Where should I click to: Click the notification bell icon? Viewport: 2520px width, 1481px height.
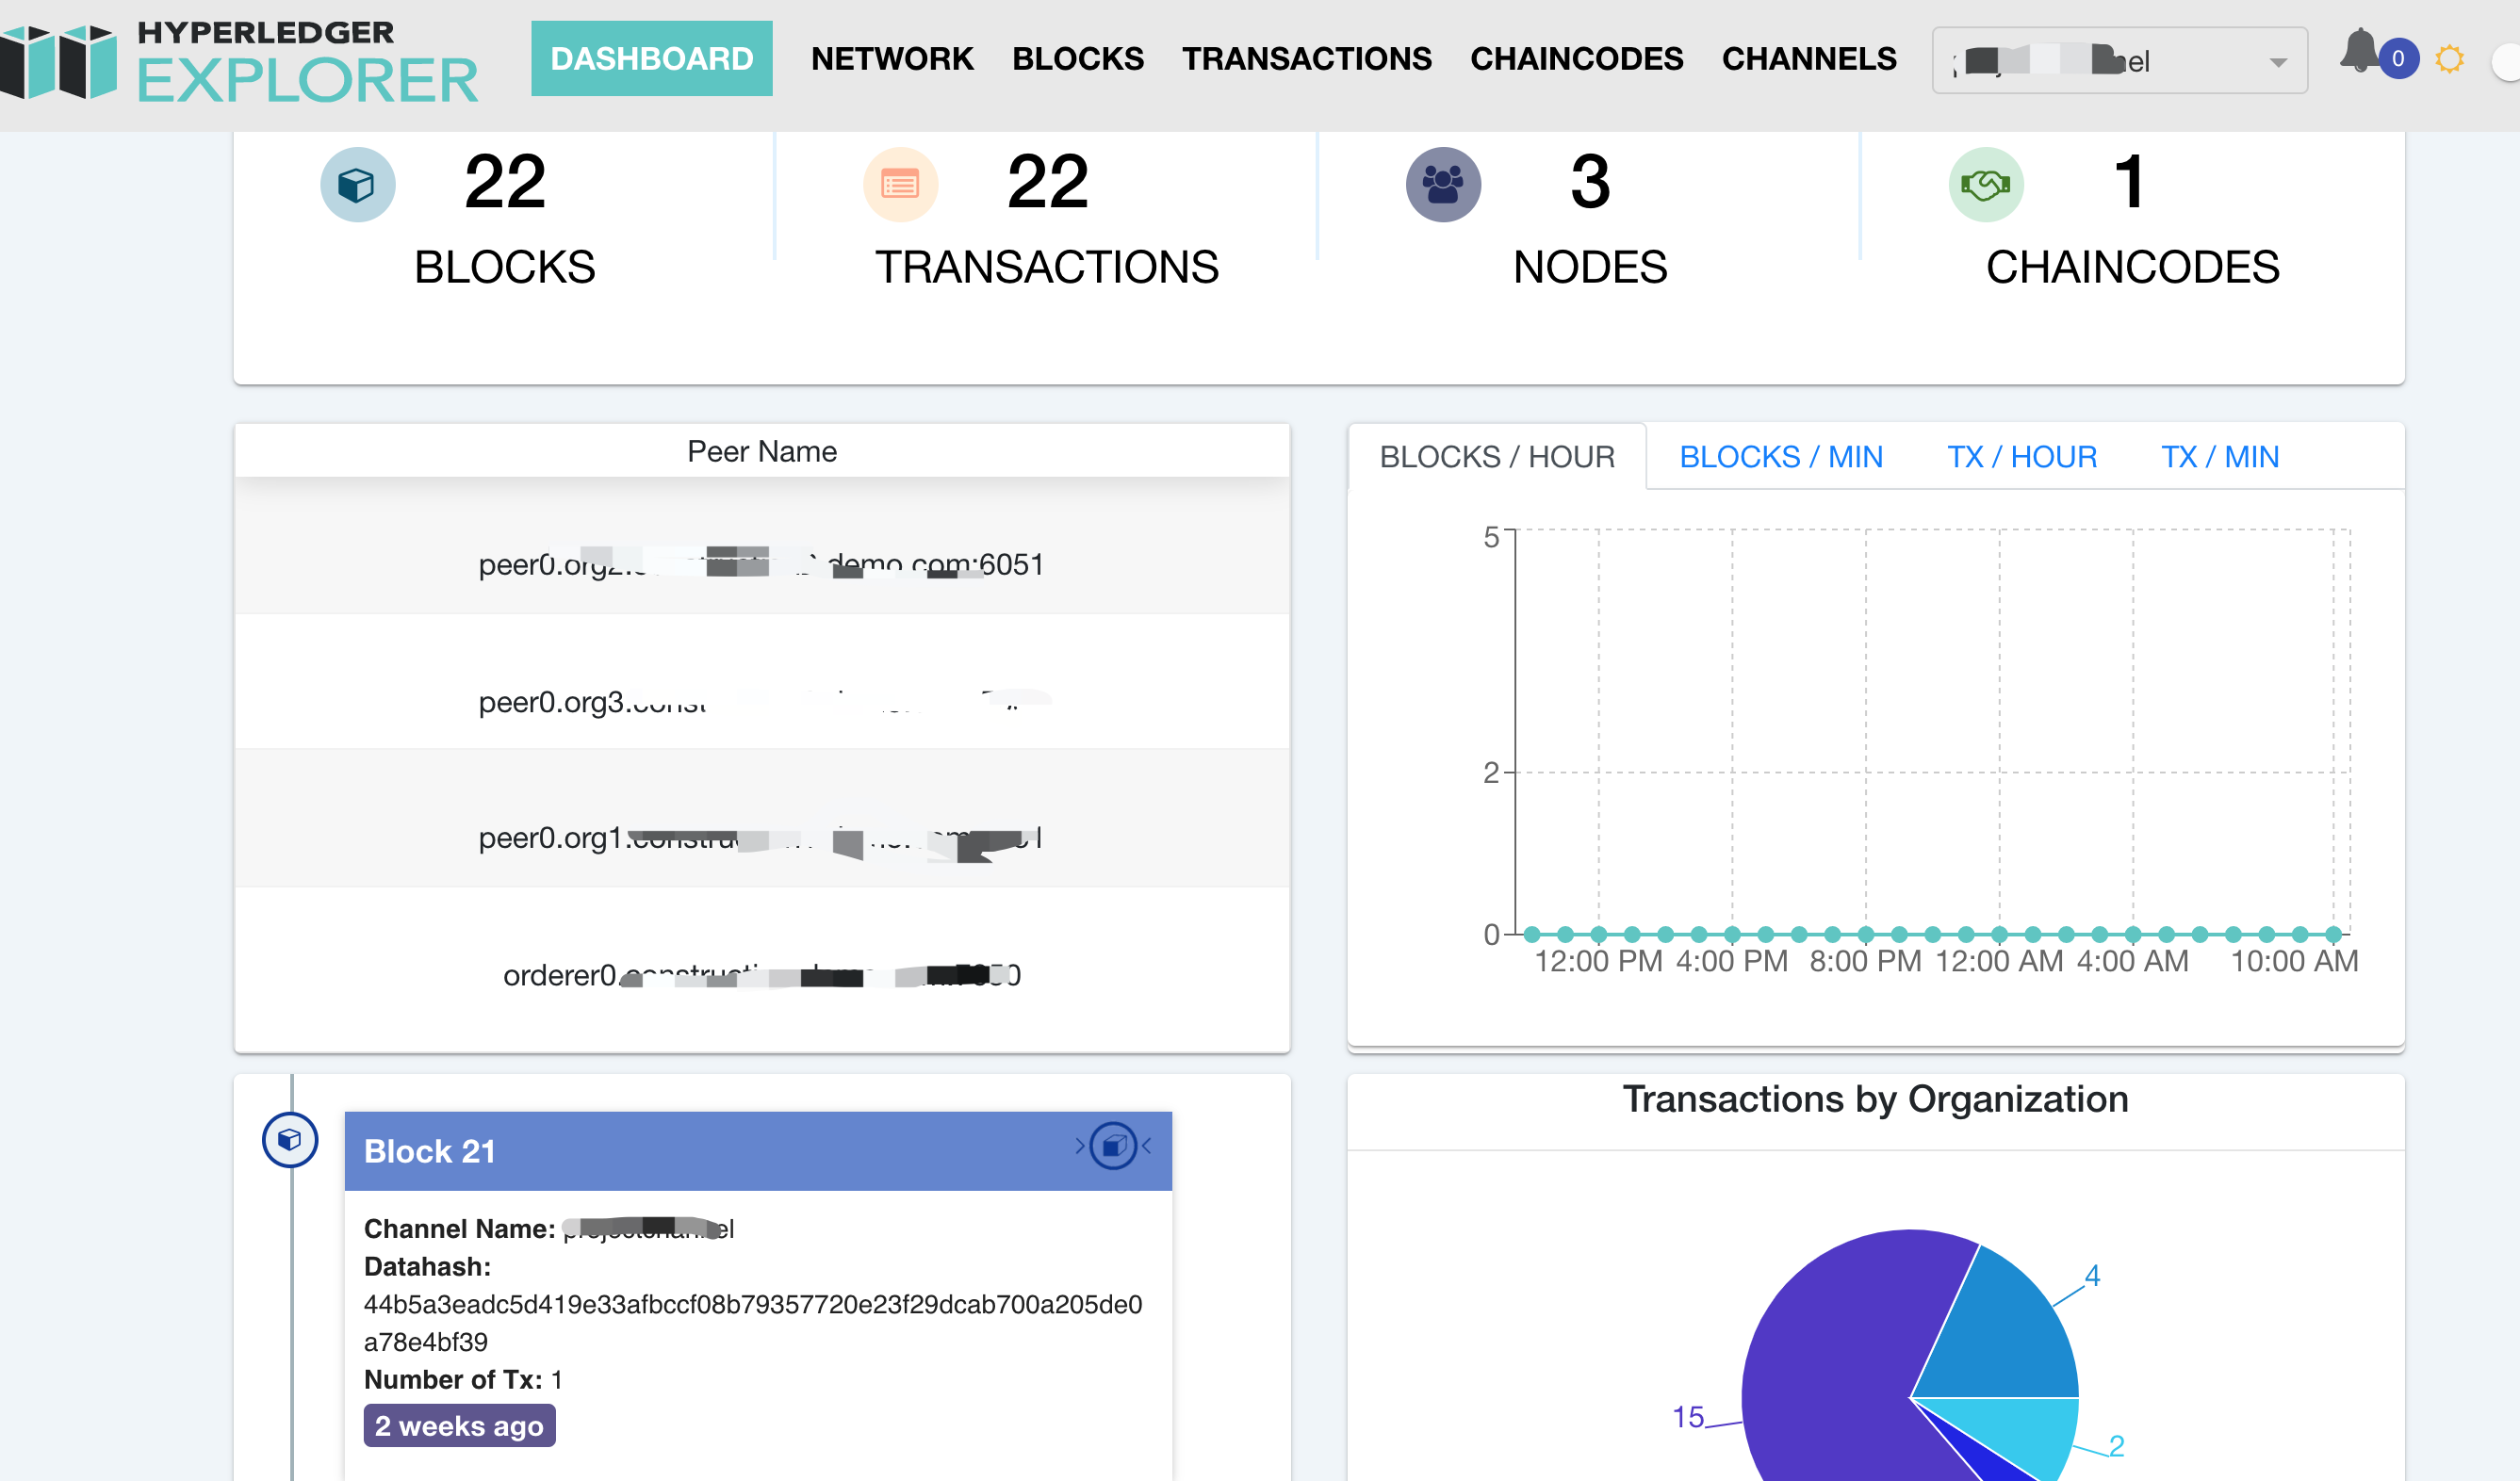(2359, 52)
